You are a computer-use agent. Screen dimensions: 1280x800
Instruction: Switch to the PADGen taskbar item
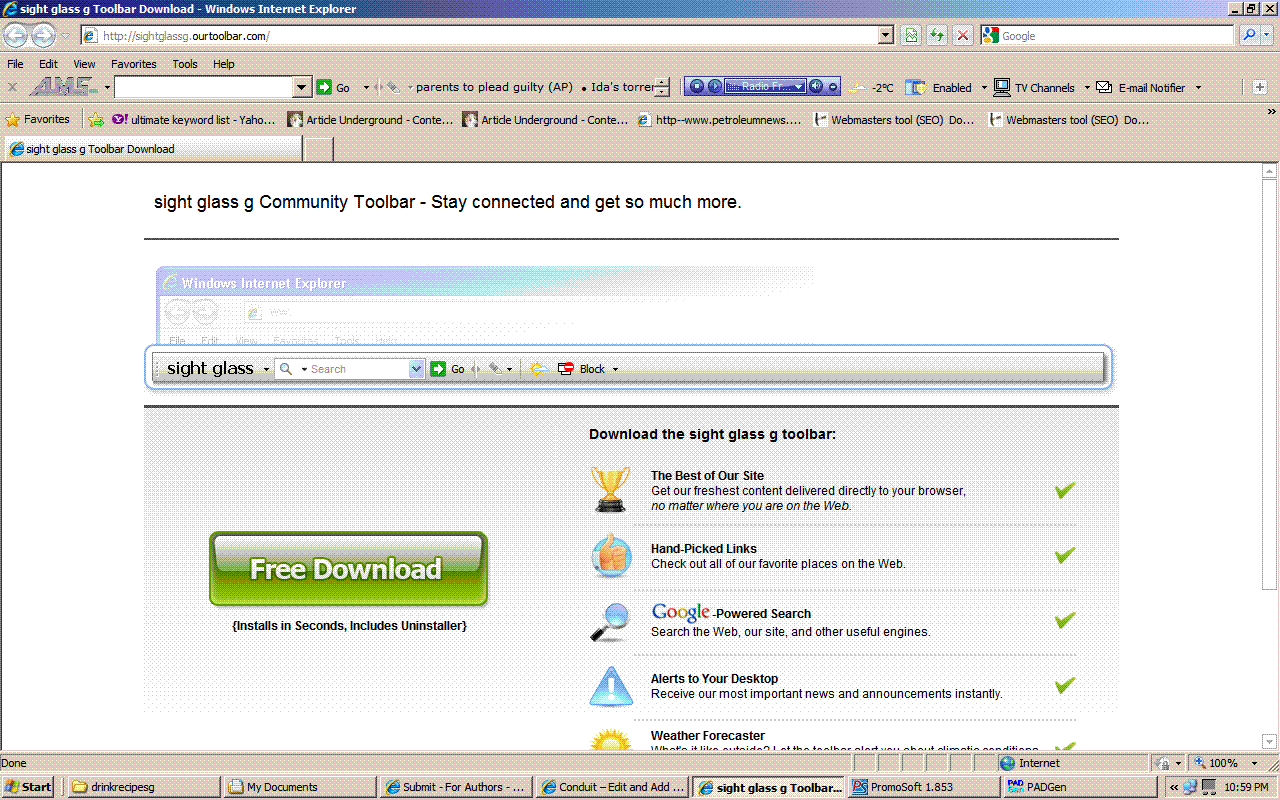point(1078,787)
